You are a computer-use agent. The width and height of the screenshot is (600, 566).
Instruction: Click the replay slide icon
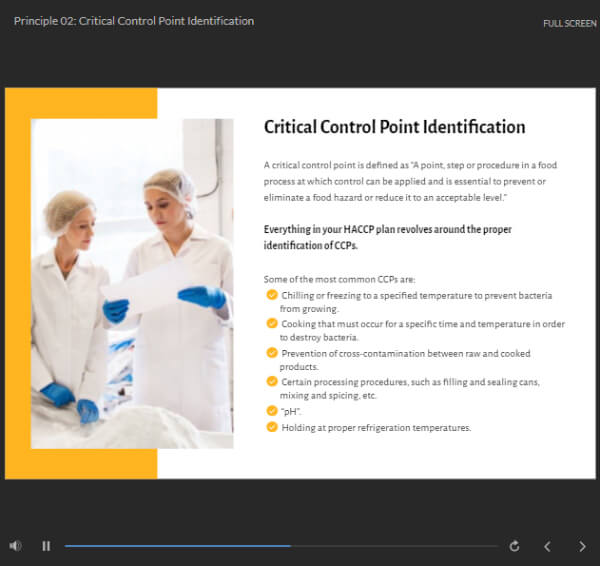pyautogui.click(x=514, y=546)
